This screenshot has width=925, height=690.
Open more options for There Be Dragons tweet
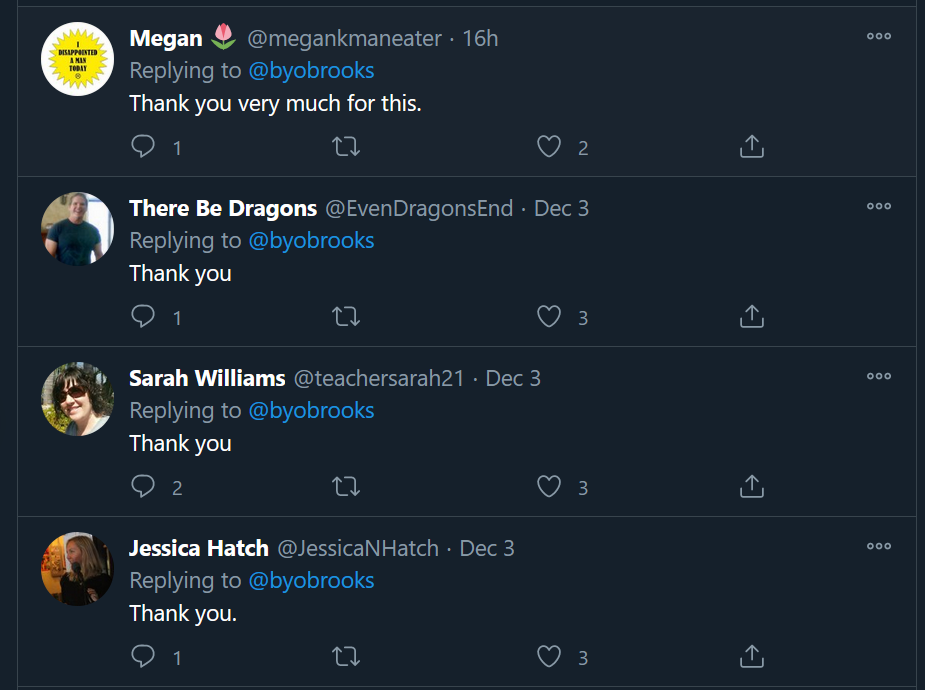coord(878,206)
